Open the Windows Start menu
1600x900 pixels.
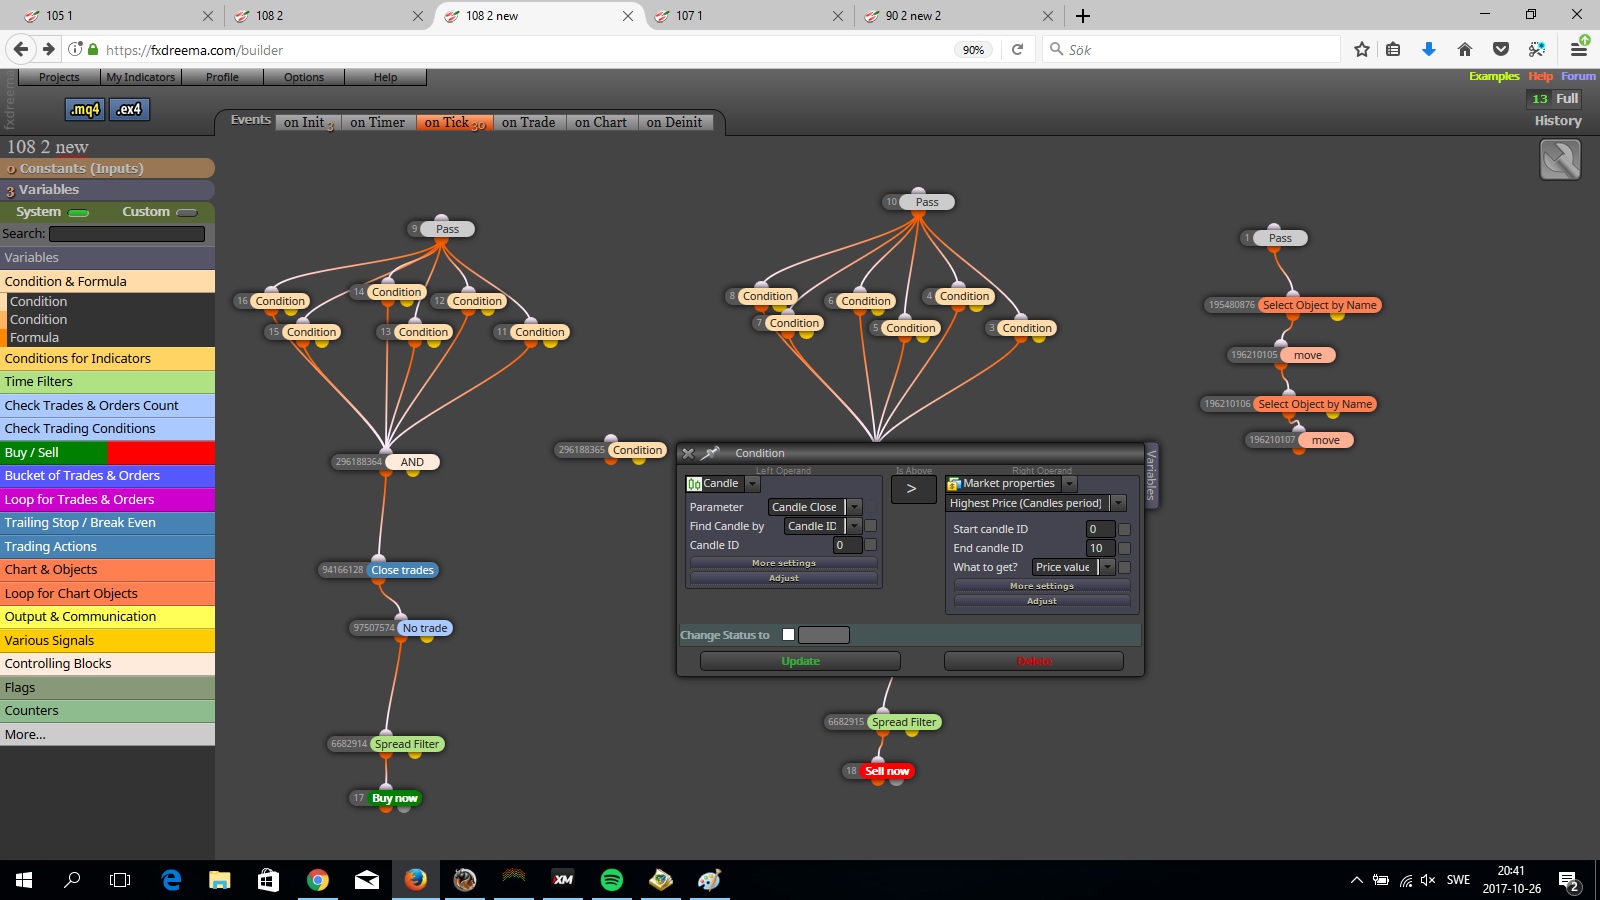pyautogui.click(x=24, y=880)
